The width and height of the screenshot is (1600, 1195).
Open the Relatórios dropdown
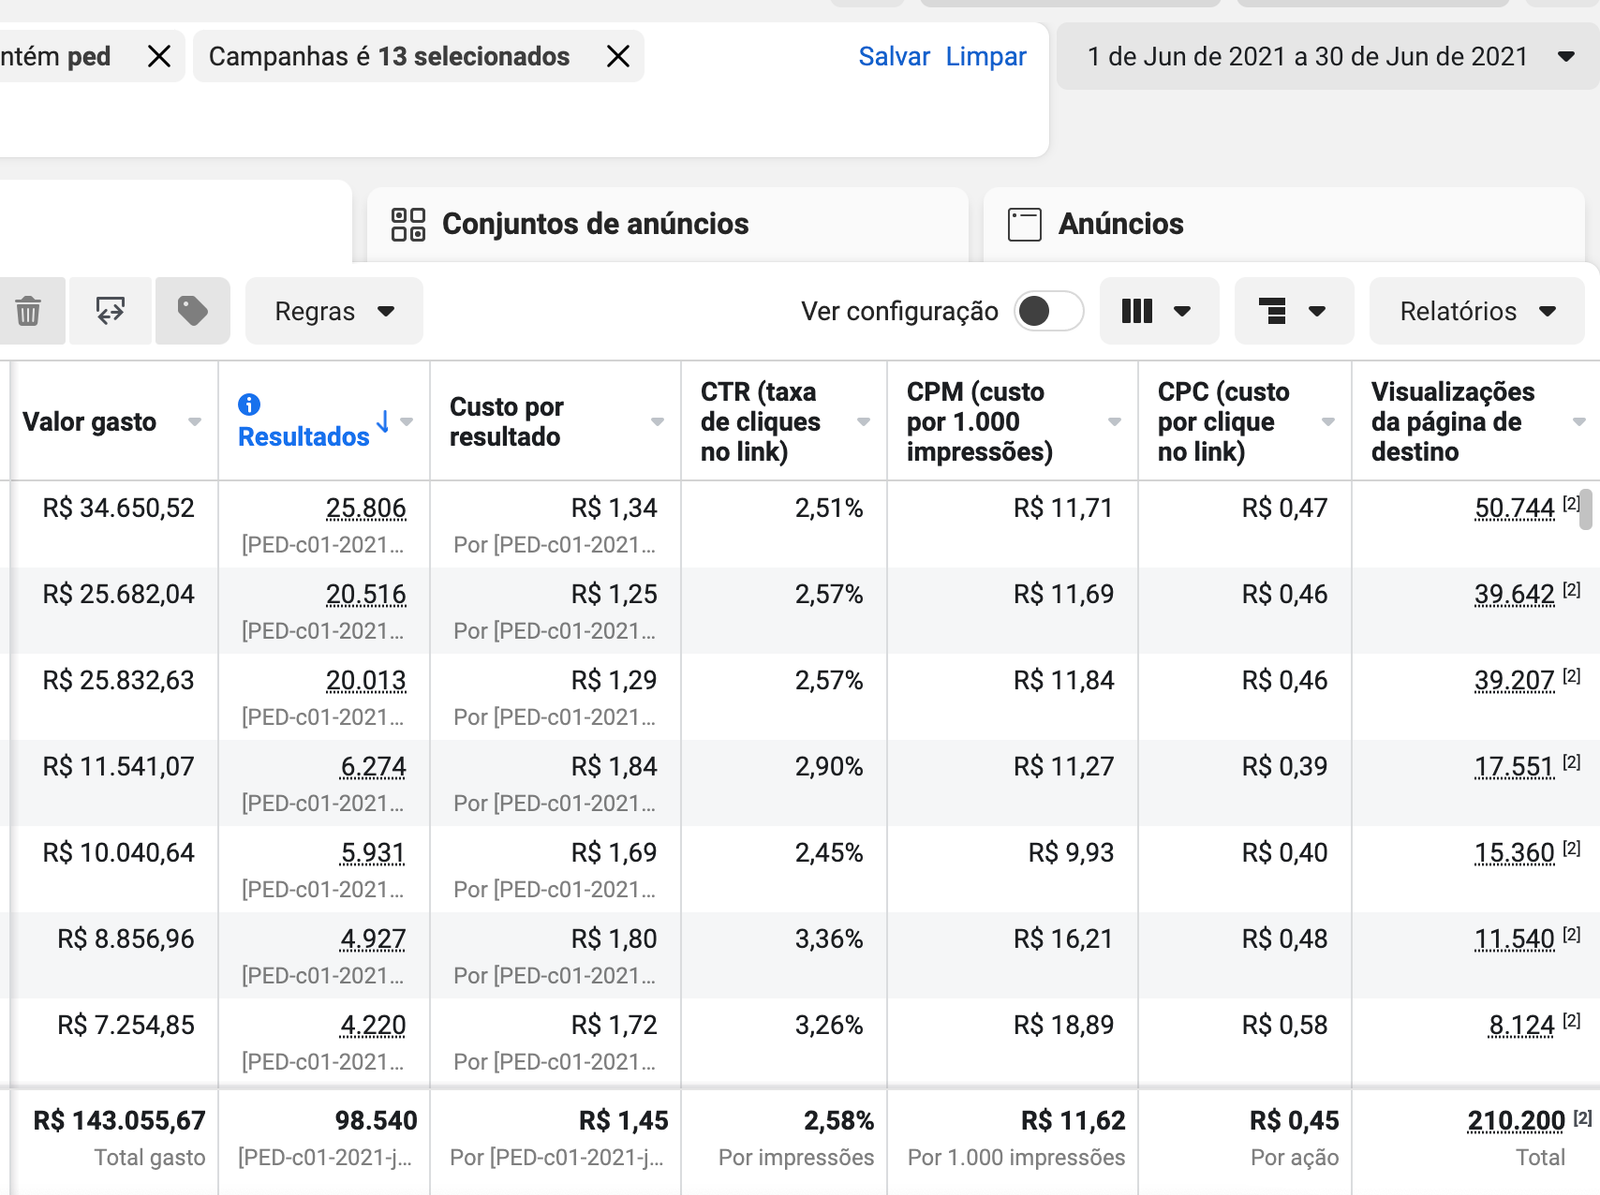tap(1477, 311)
